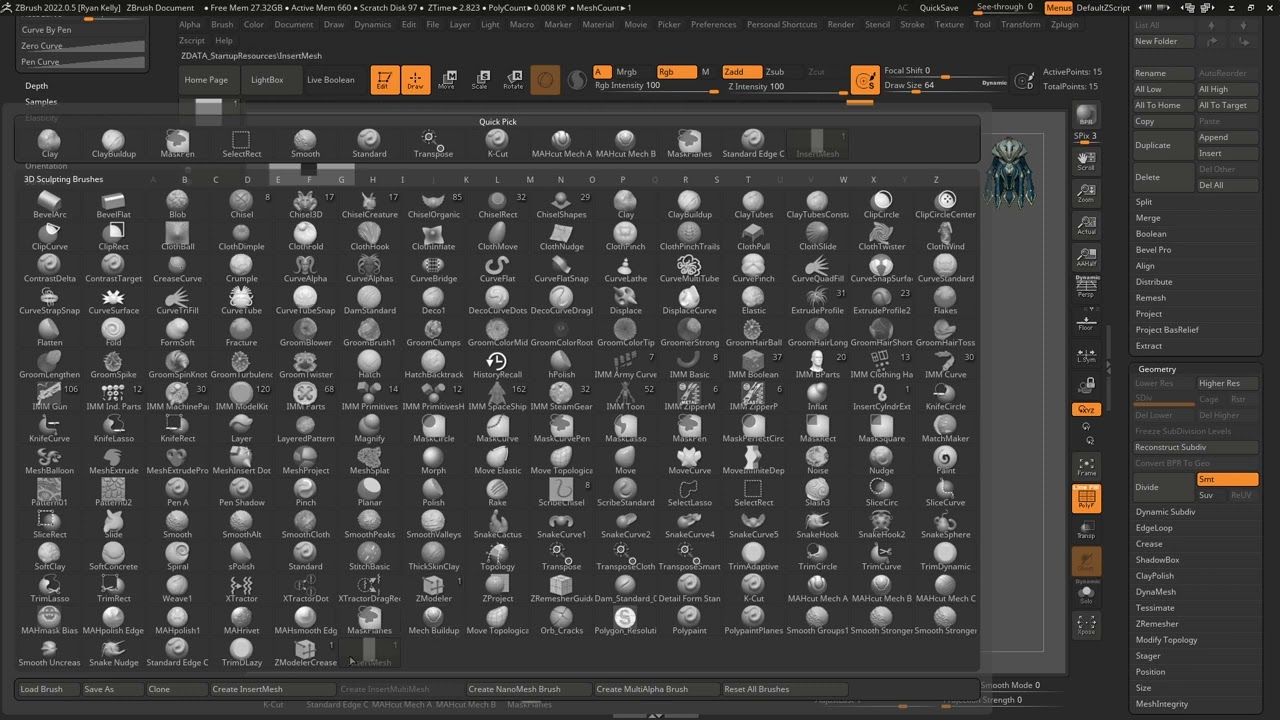The width and height of the screenshot is (1280, 720).
Task: Select the Standard brush in Quick Pick
Action: [369, 144]
